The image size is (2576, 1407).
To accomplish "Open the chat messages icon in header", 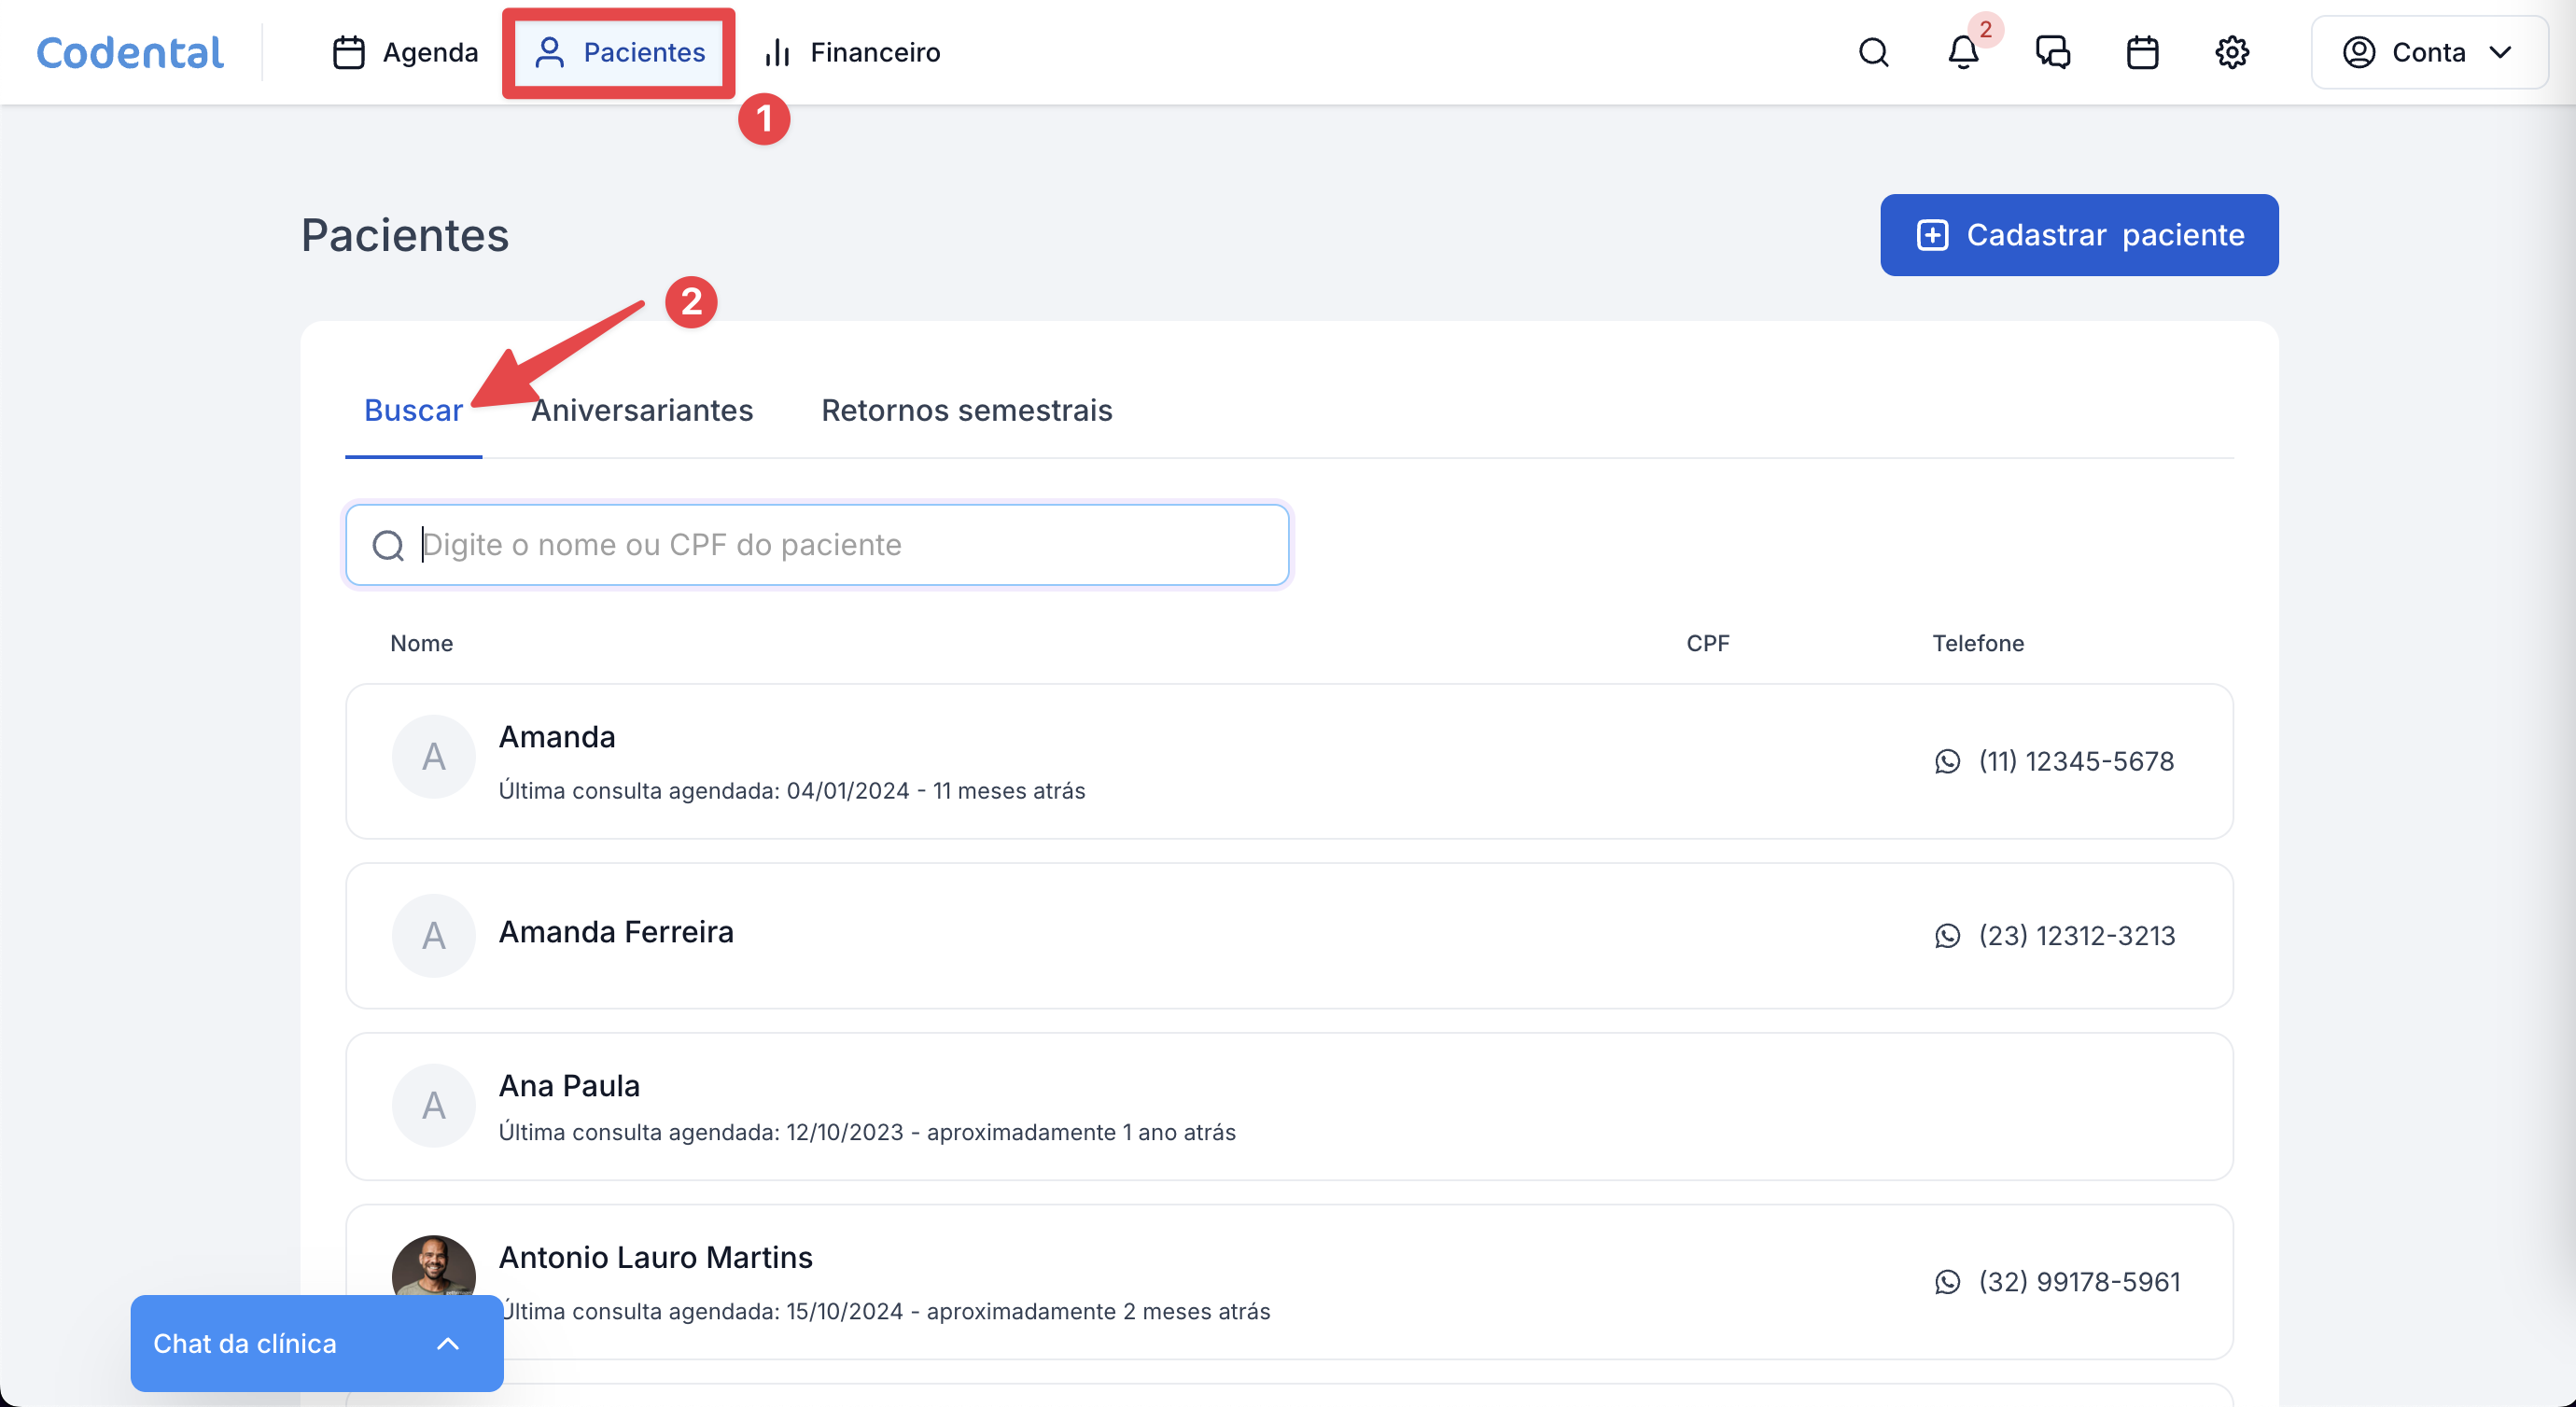I will coord(2052,52).
